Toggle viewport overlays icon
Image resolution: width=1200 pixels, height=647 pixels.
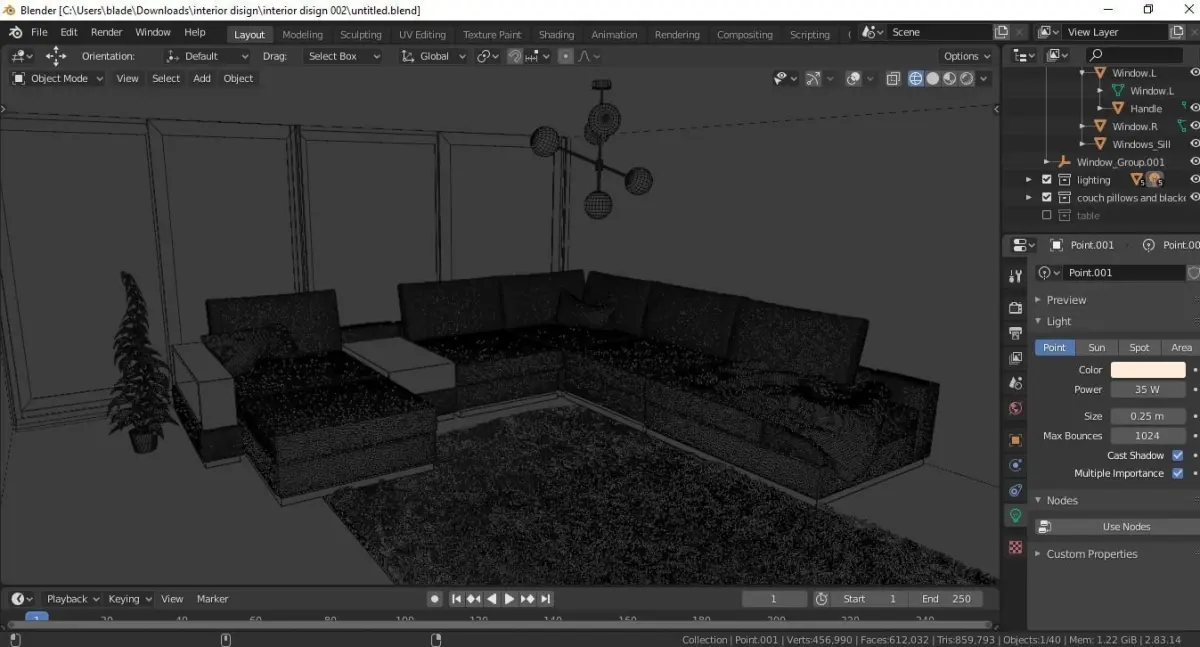(853, 79)
